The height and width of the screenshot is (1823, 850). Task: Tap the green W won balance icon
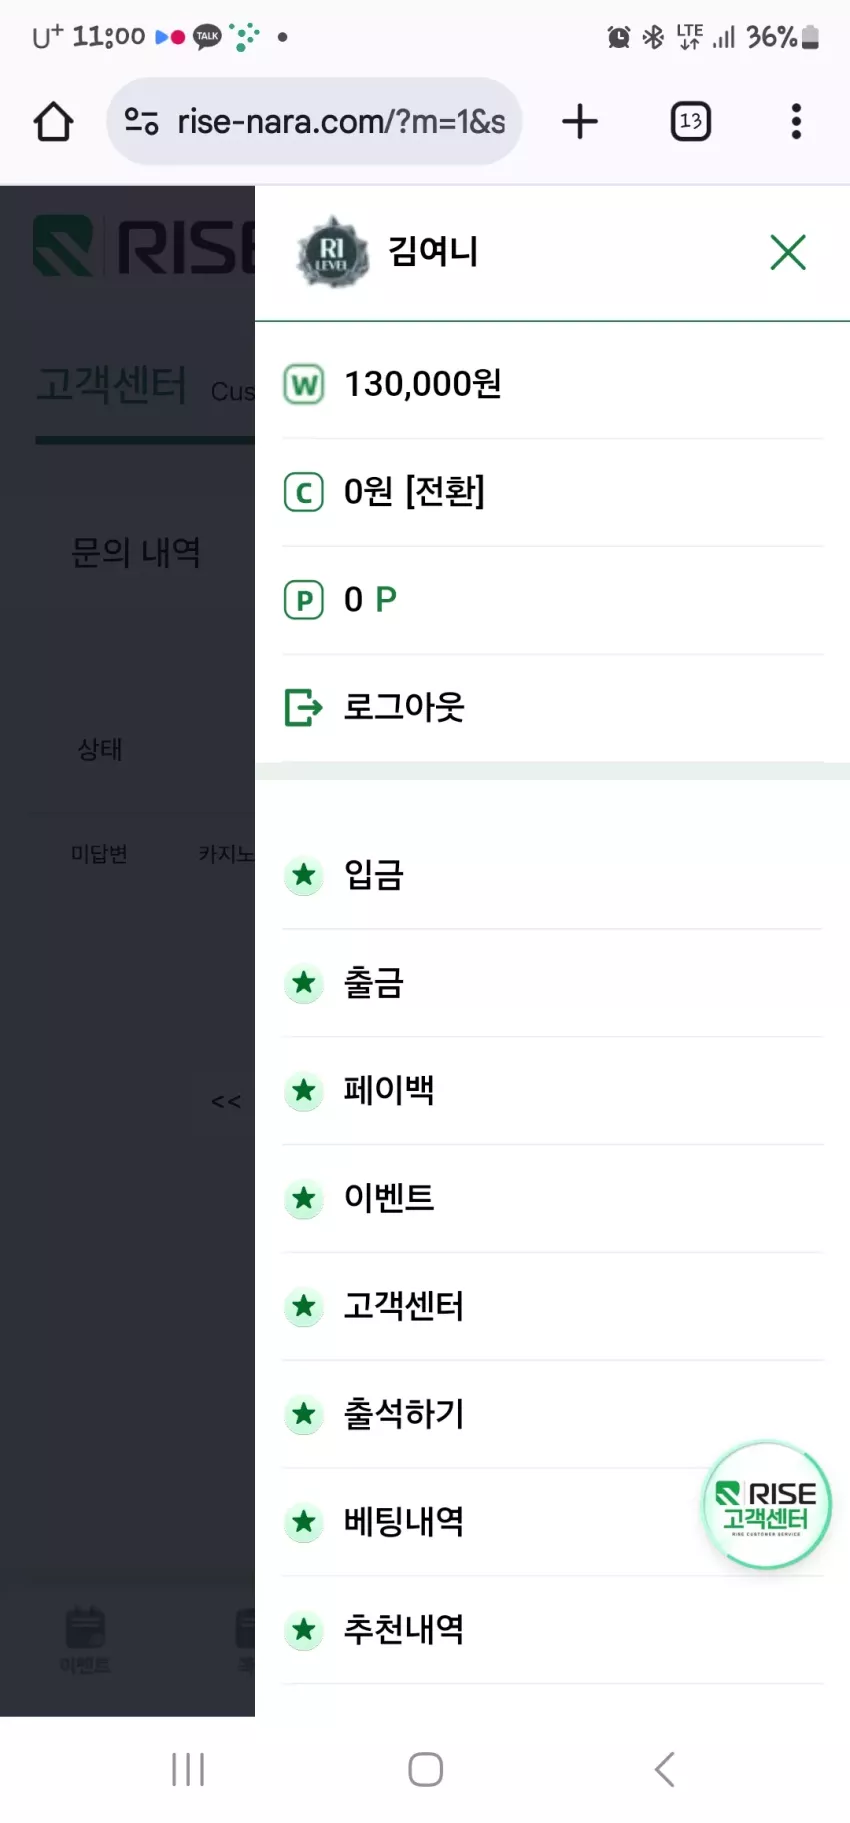point(304,384)
